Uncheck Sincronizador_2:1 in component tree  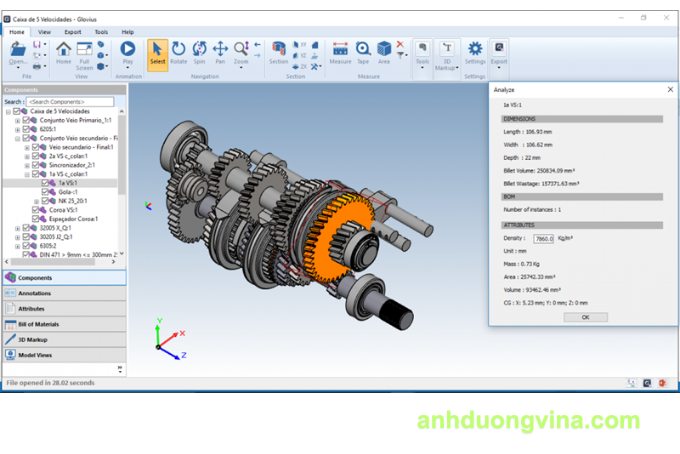coord(35,165)
